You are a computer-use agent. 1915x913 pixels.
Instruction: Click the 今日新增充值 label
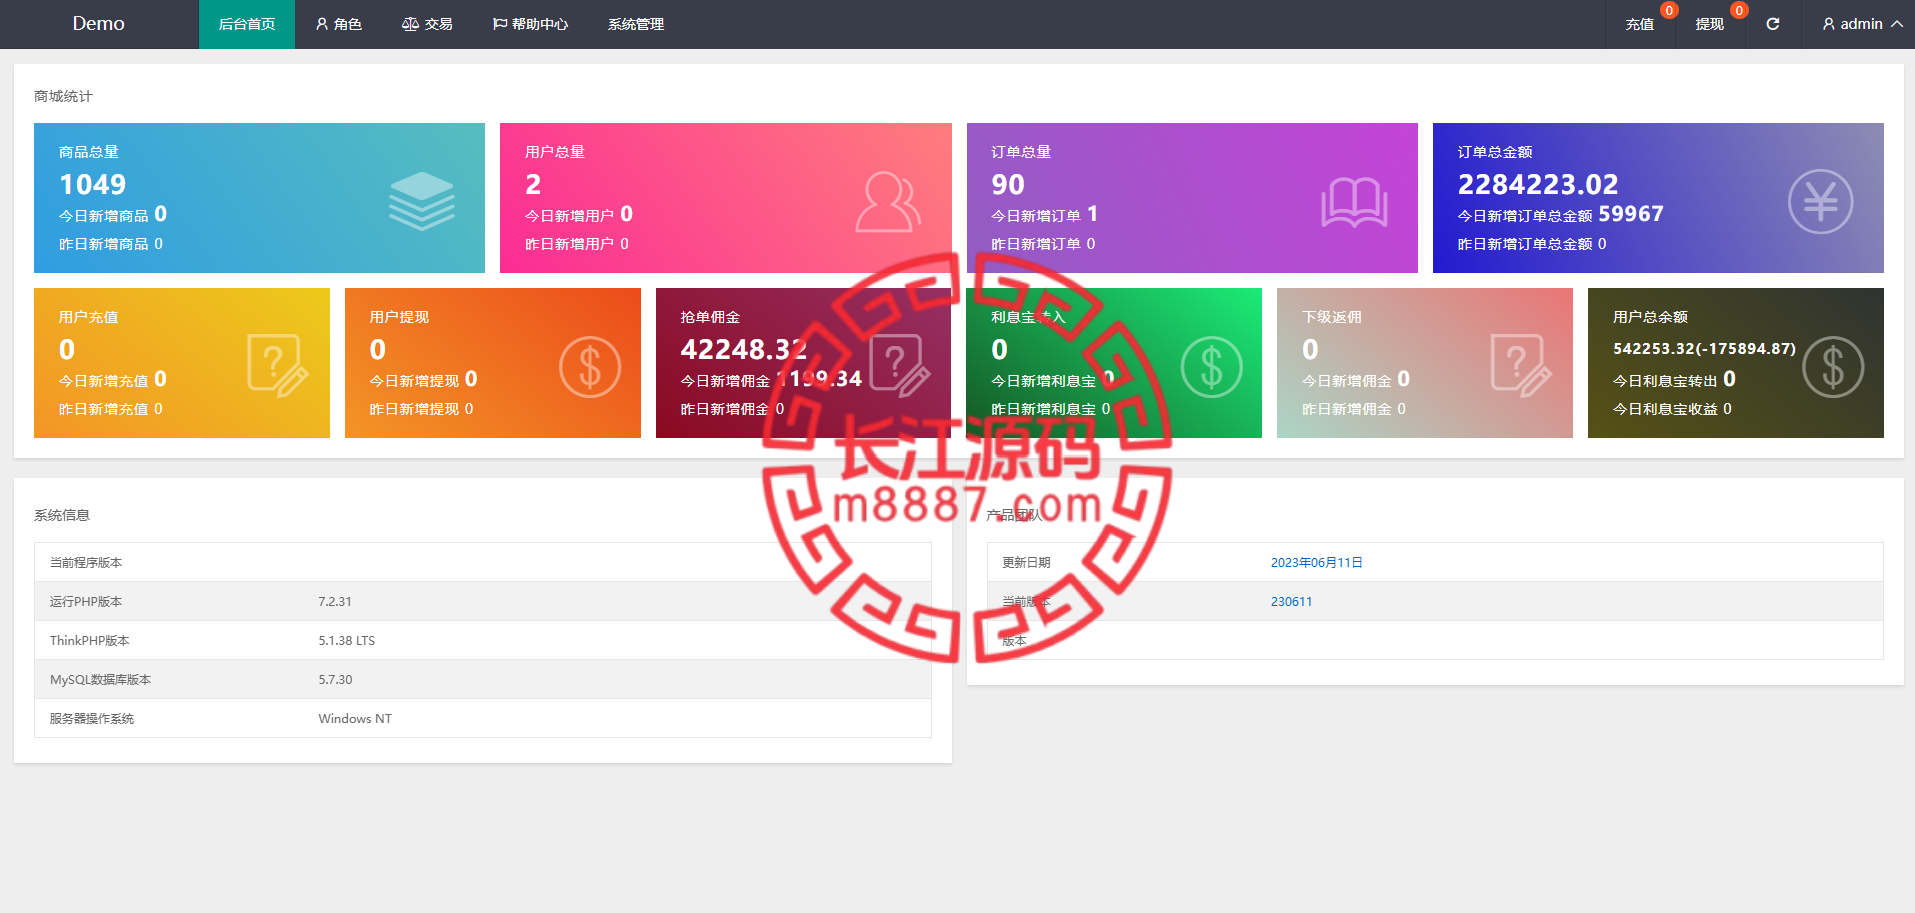pyautogui.click(x=104, y=381)
